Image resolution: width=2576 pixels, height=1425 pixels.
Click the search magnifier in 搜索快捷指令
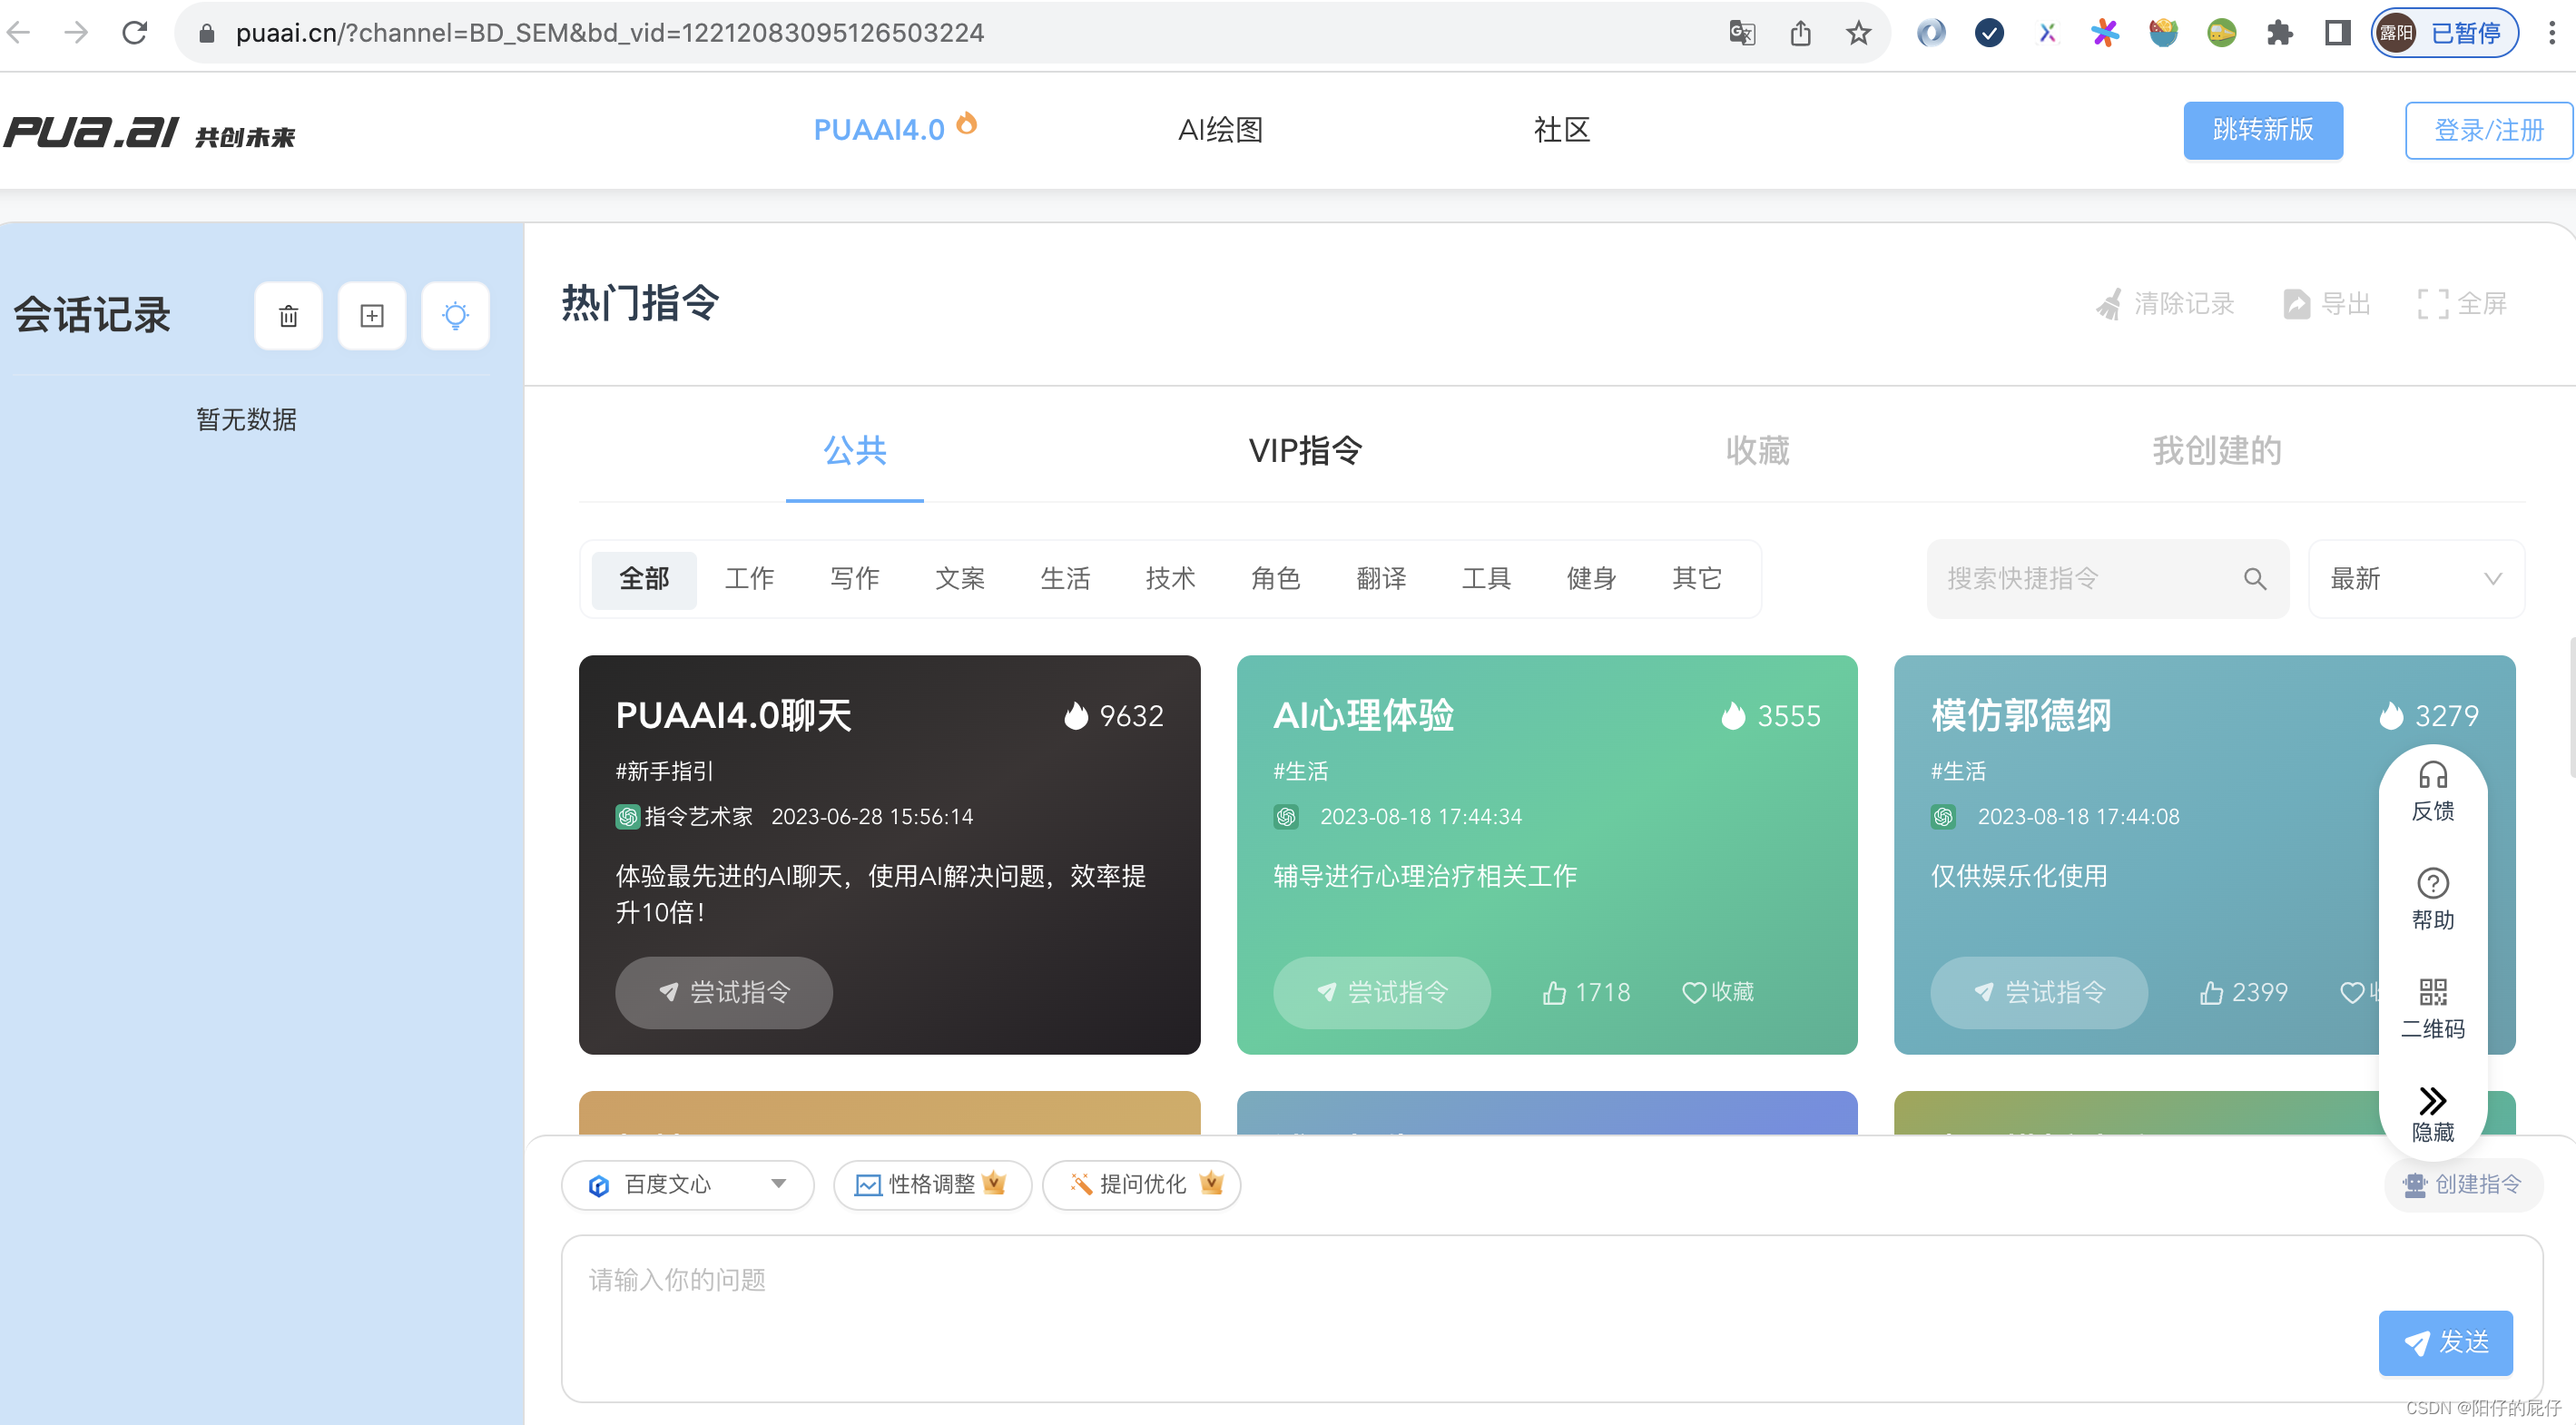(x=2254, y=579)
